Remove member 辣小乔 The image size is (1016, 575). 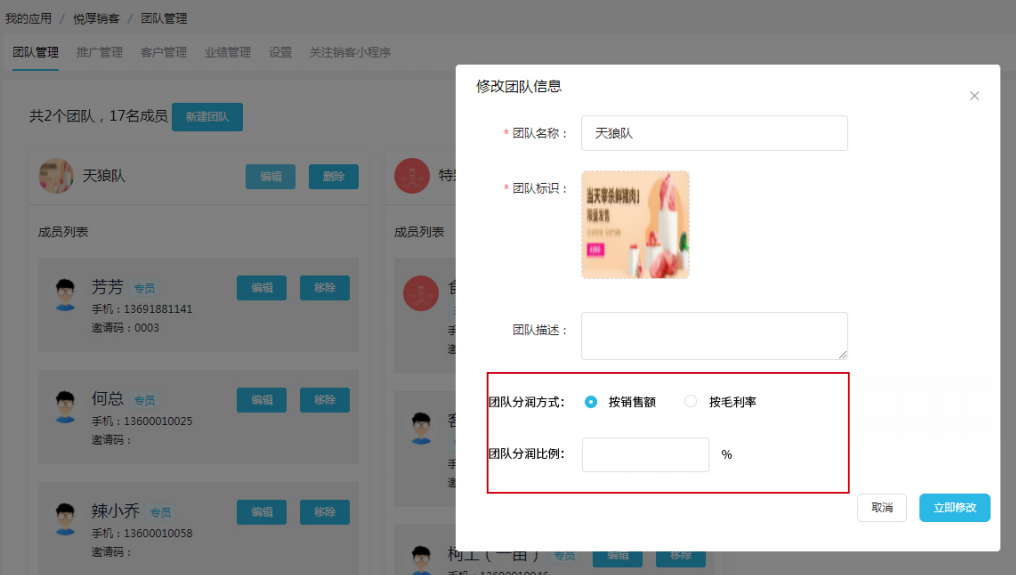[x=325, y=512]
